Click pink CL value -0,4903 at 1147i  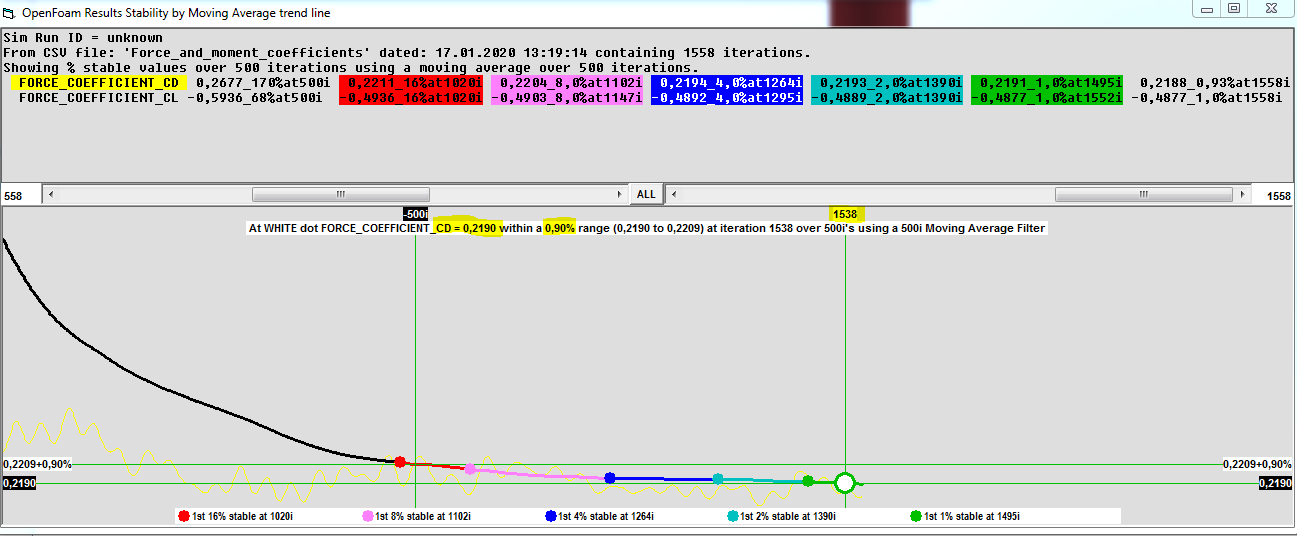567,97
